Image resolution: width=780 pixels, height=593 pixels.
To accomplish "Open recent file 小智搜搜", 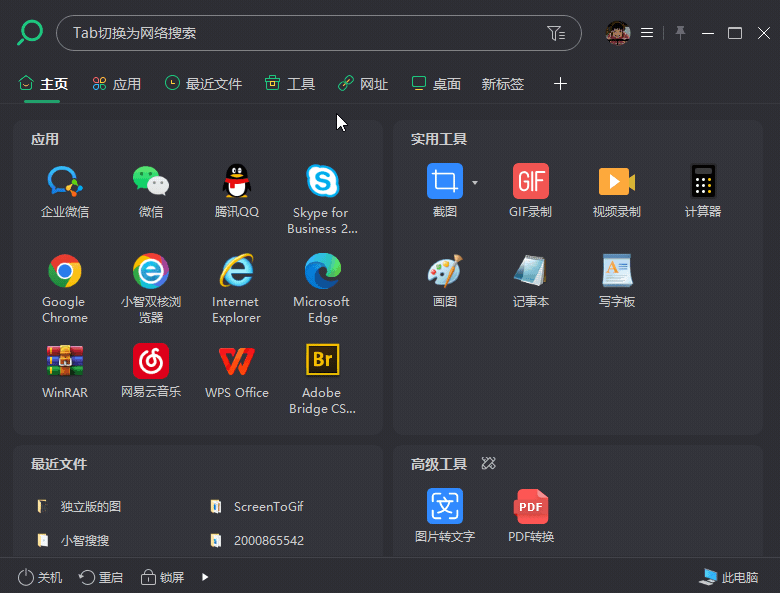I will (x=74, y=540).
